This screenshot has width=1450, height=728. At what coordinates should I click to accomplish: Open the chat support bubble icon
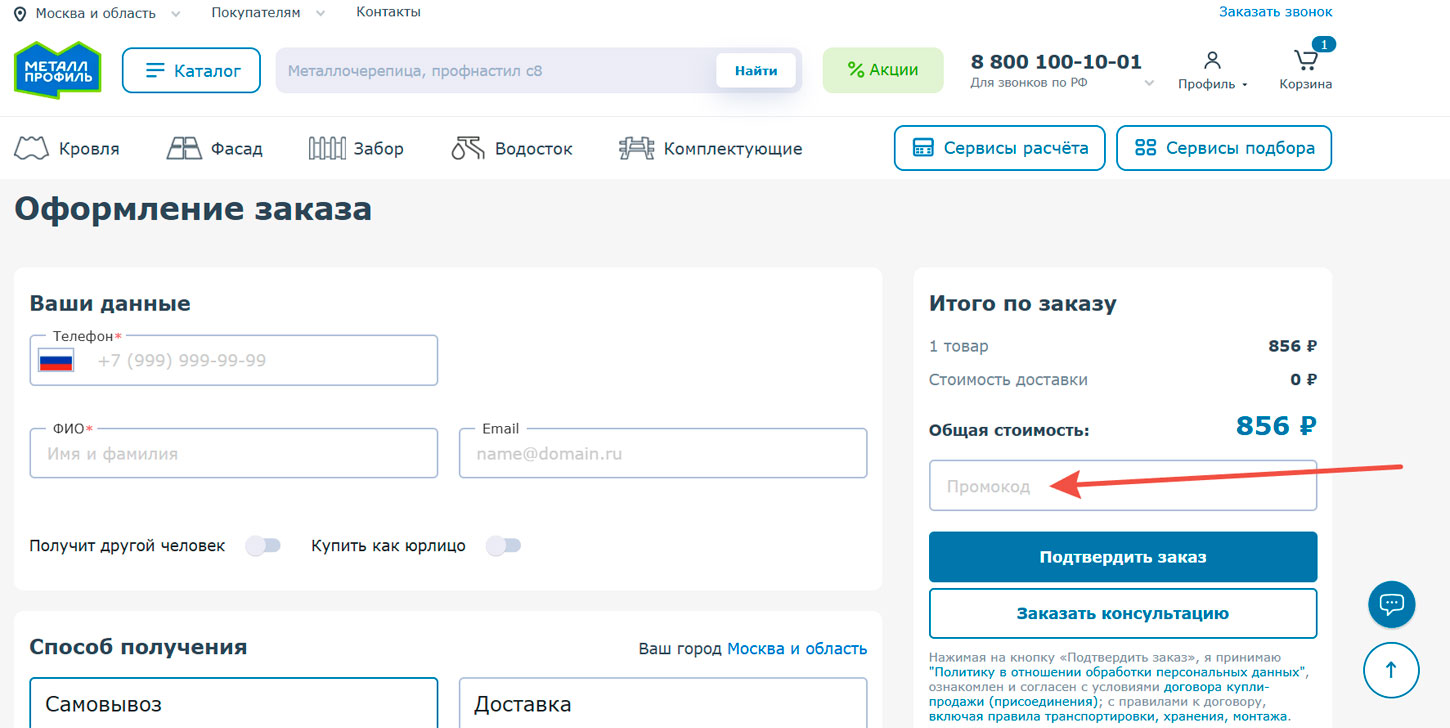tap(1392, 604)
